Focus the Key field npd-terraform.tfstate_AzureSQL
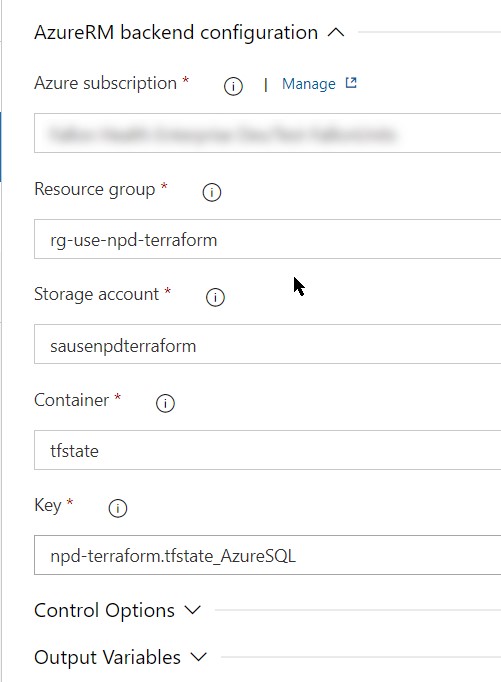501x682 pixels. tap(267, 555)
